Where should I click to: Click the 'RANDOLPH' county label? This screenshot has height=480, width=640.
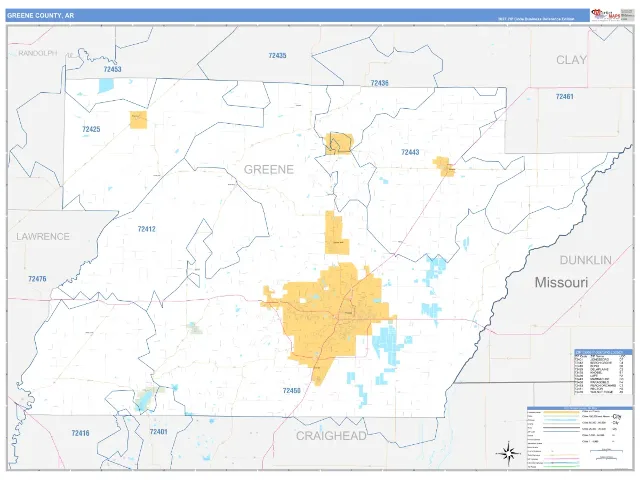pyautogui.click(x=38, y=53)
